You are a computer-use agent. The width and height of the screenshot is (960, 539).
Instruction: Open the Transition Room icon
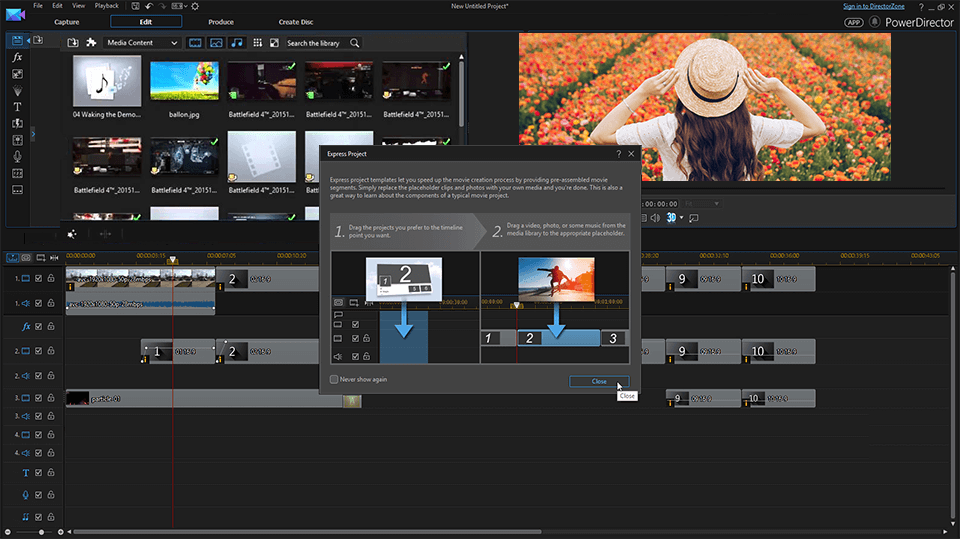coord(17,124)
